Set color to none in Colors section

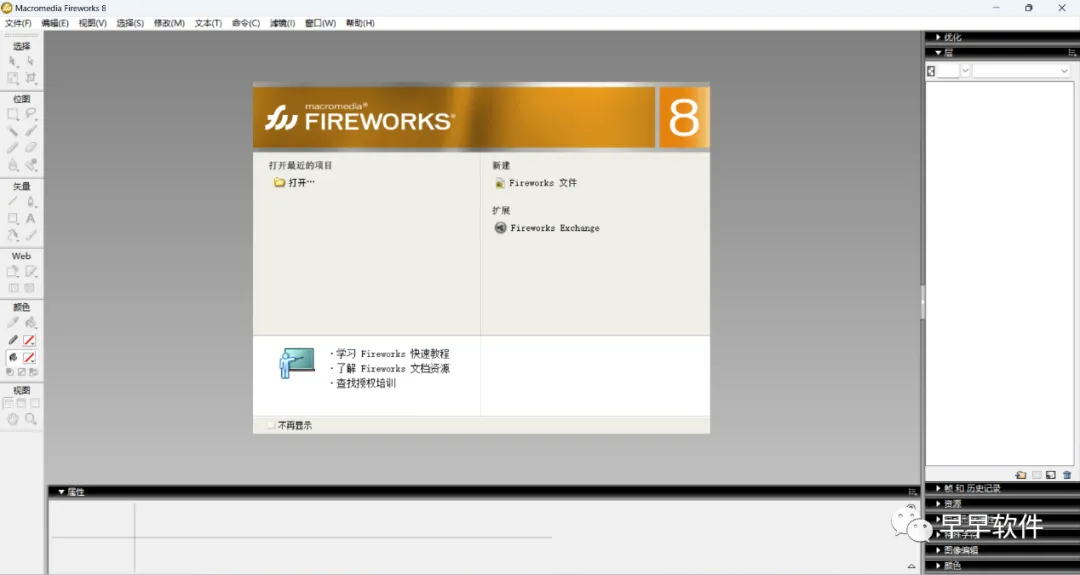pos(21,372)
